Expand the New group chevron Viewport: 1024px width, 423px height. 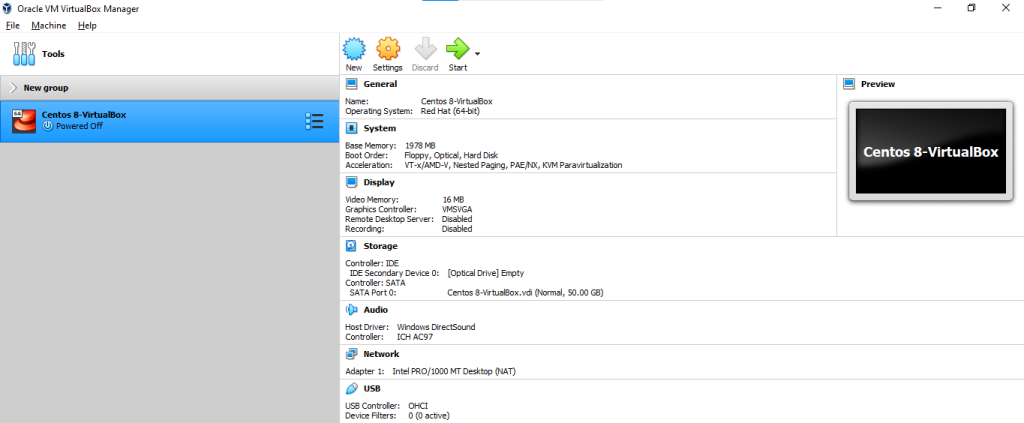point(13,87)
